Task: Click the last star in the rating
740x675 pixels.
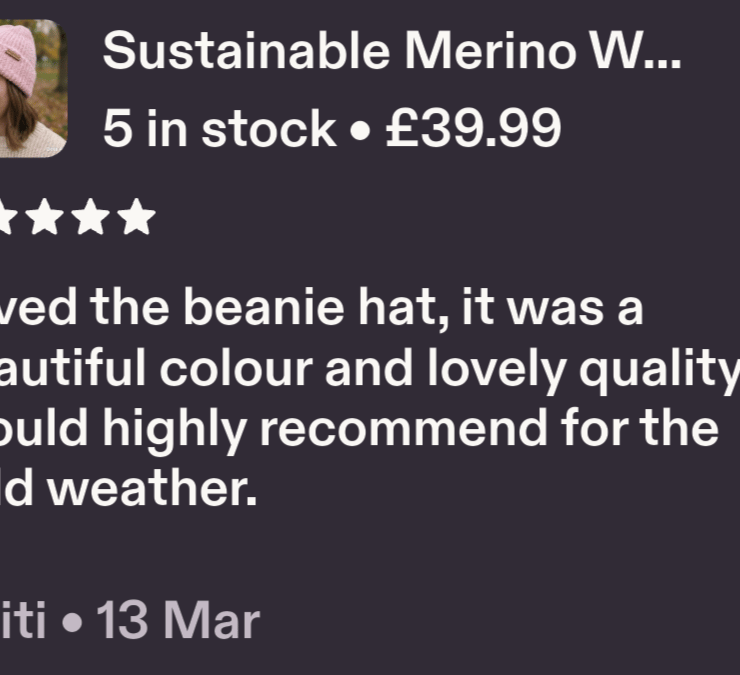Action: point(136,217)
